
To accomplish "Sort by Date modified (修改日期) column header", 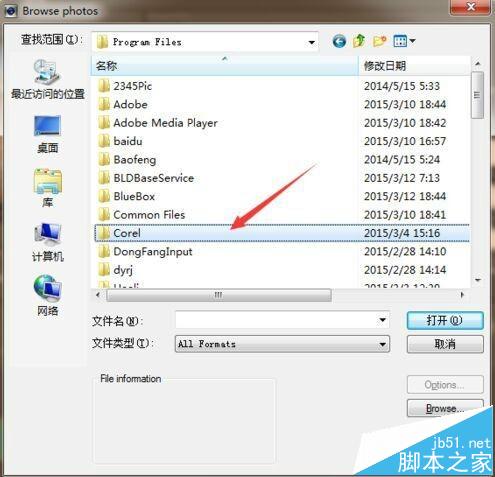I will point(414,66).
